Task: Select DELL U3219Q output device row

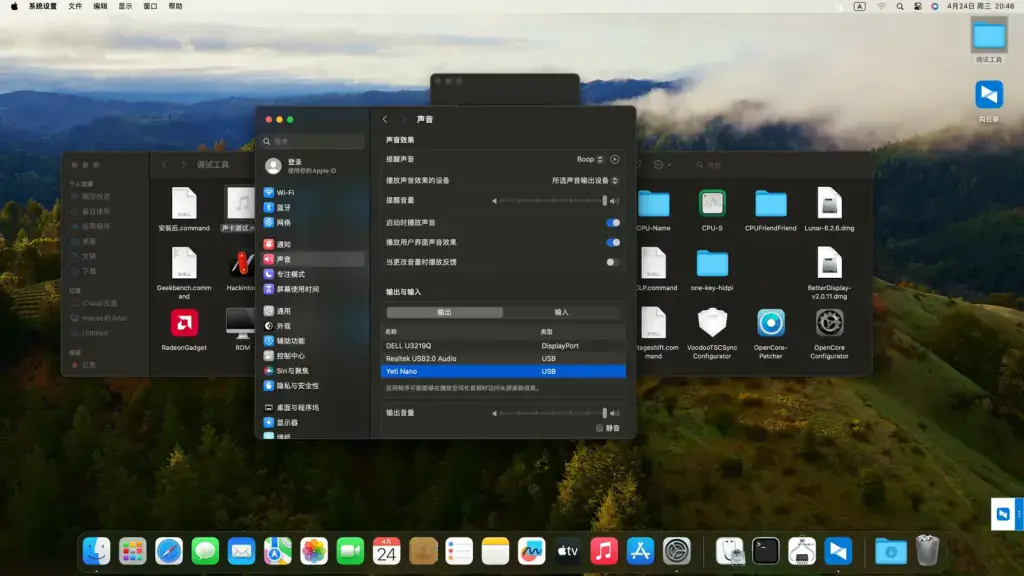Action: click(503, 346)
